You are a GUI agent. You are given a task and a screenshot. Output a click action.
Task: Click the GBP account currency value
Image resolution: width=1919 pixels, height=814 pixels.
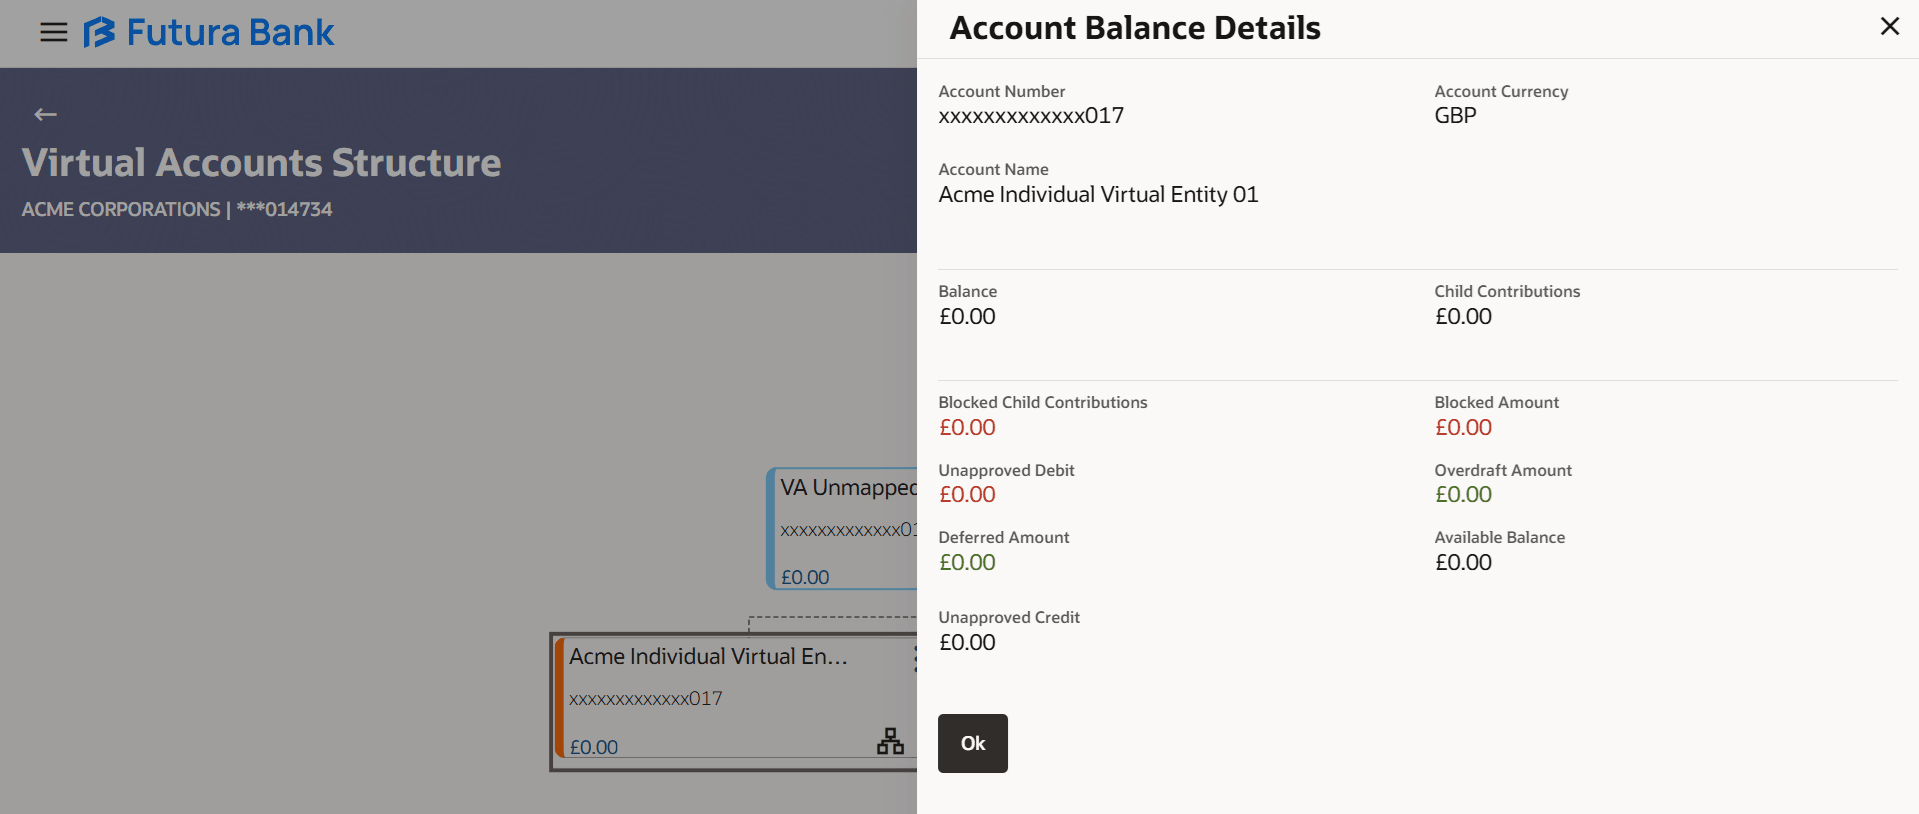coord(1455,116)
